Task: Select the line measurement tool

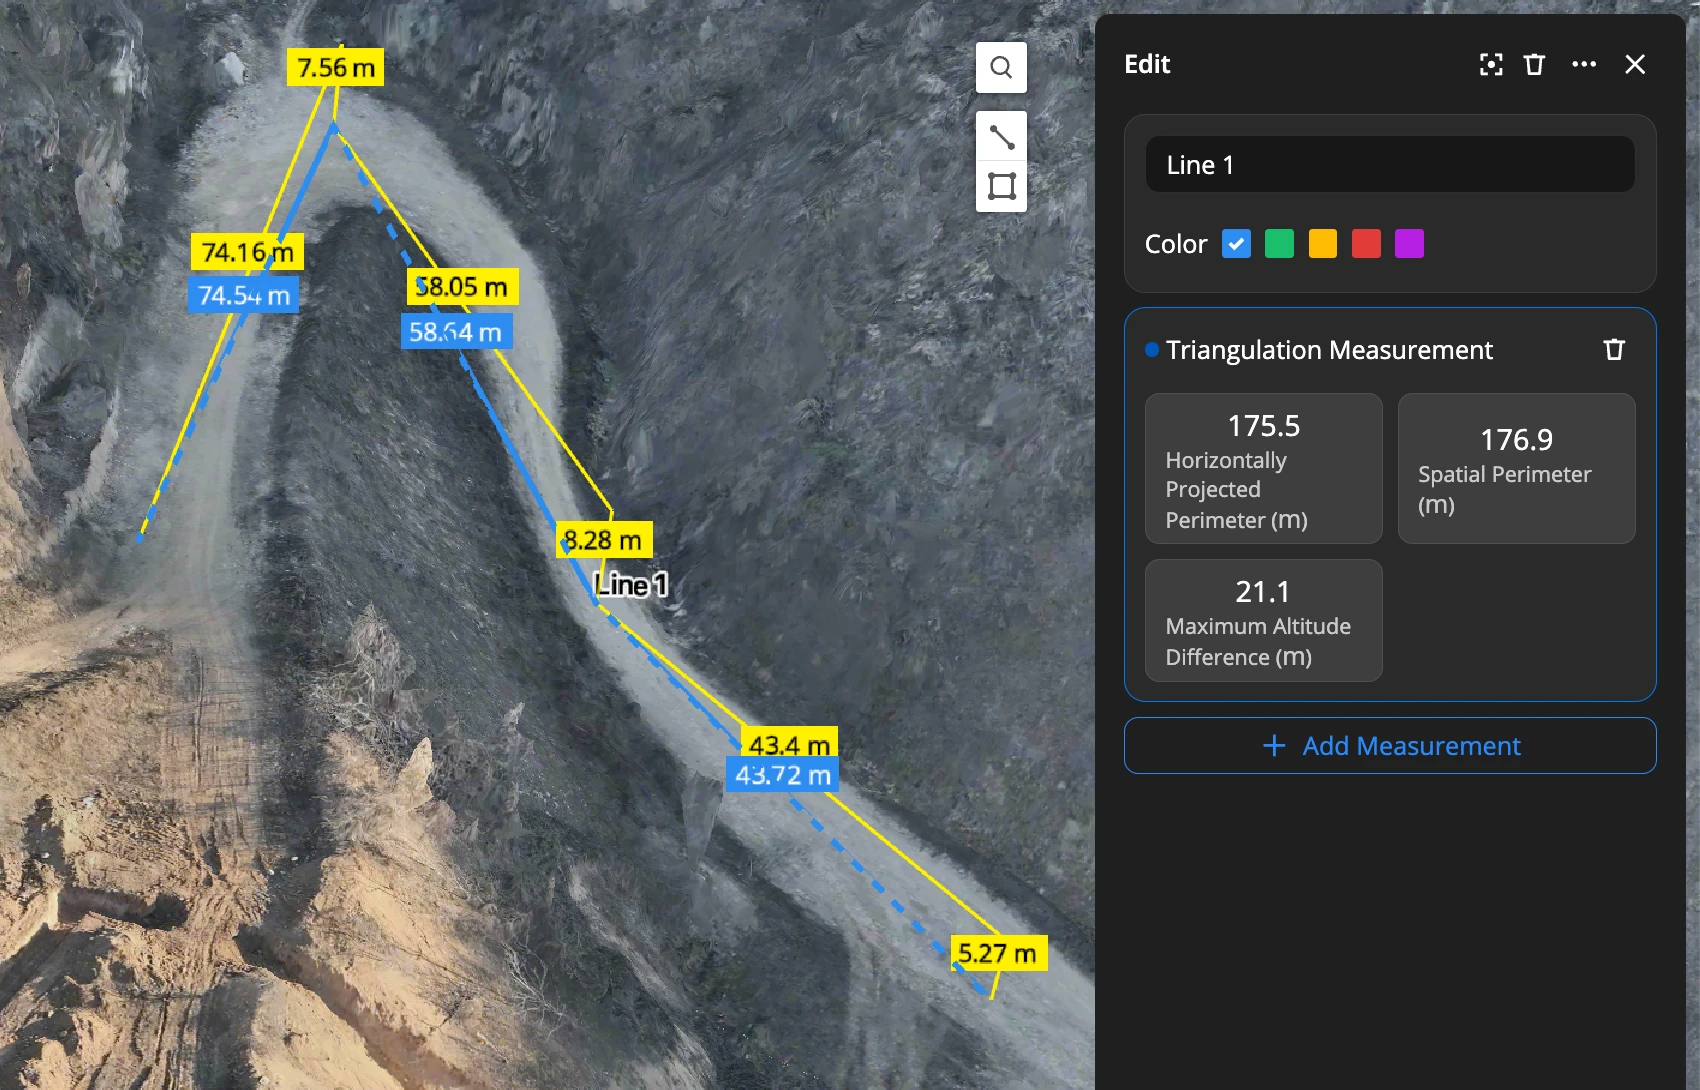Action: point(1001,136)
